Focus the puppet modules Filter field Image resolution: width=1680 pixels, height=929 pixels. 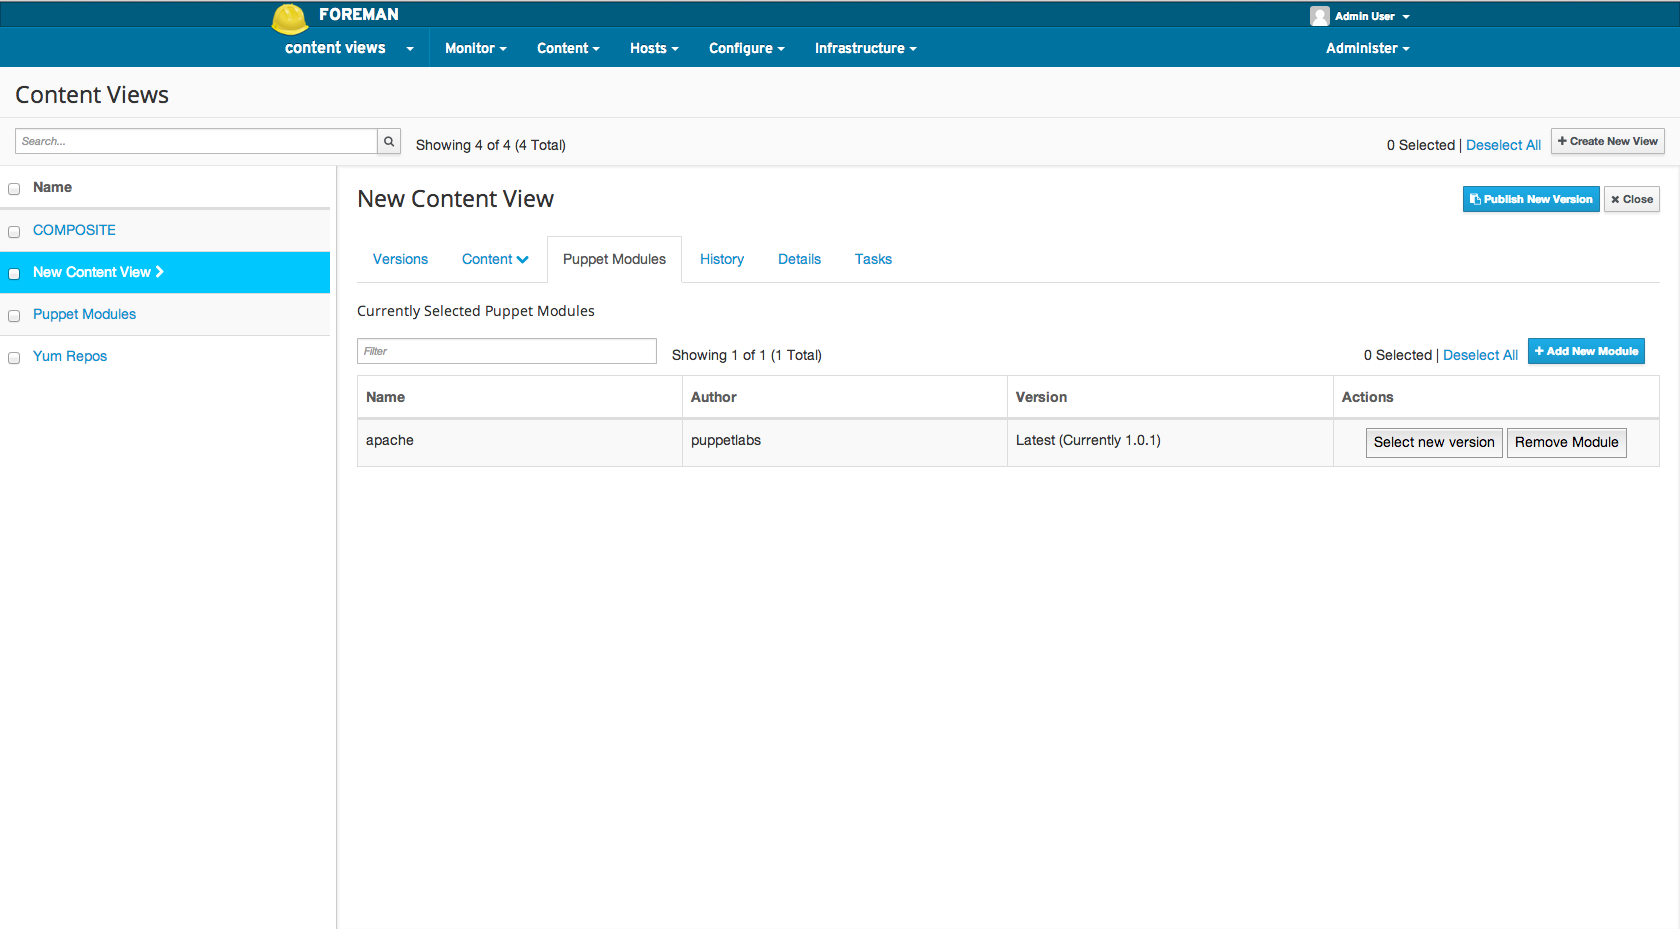pyautogui.click(x=507, y=351)
